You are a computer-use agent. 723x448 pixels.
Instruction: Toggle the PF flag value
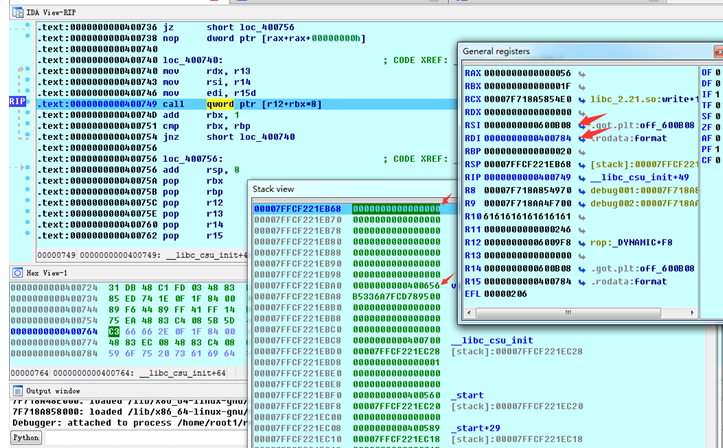717,149
